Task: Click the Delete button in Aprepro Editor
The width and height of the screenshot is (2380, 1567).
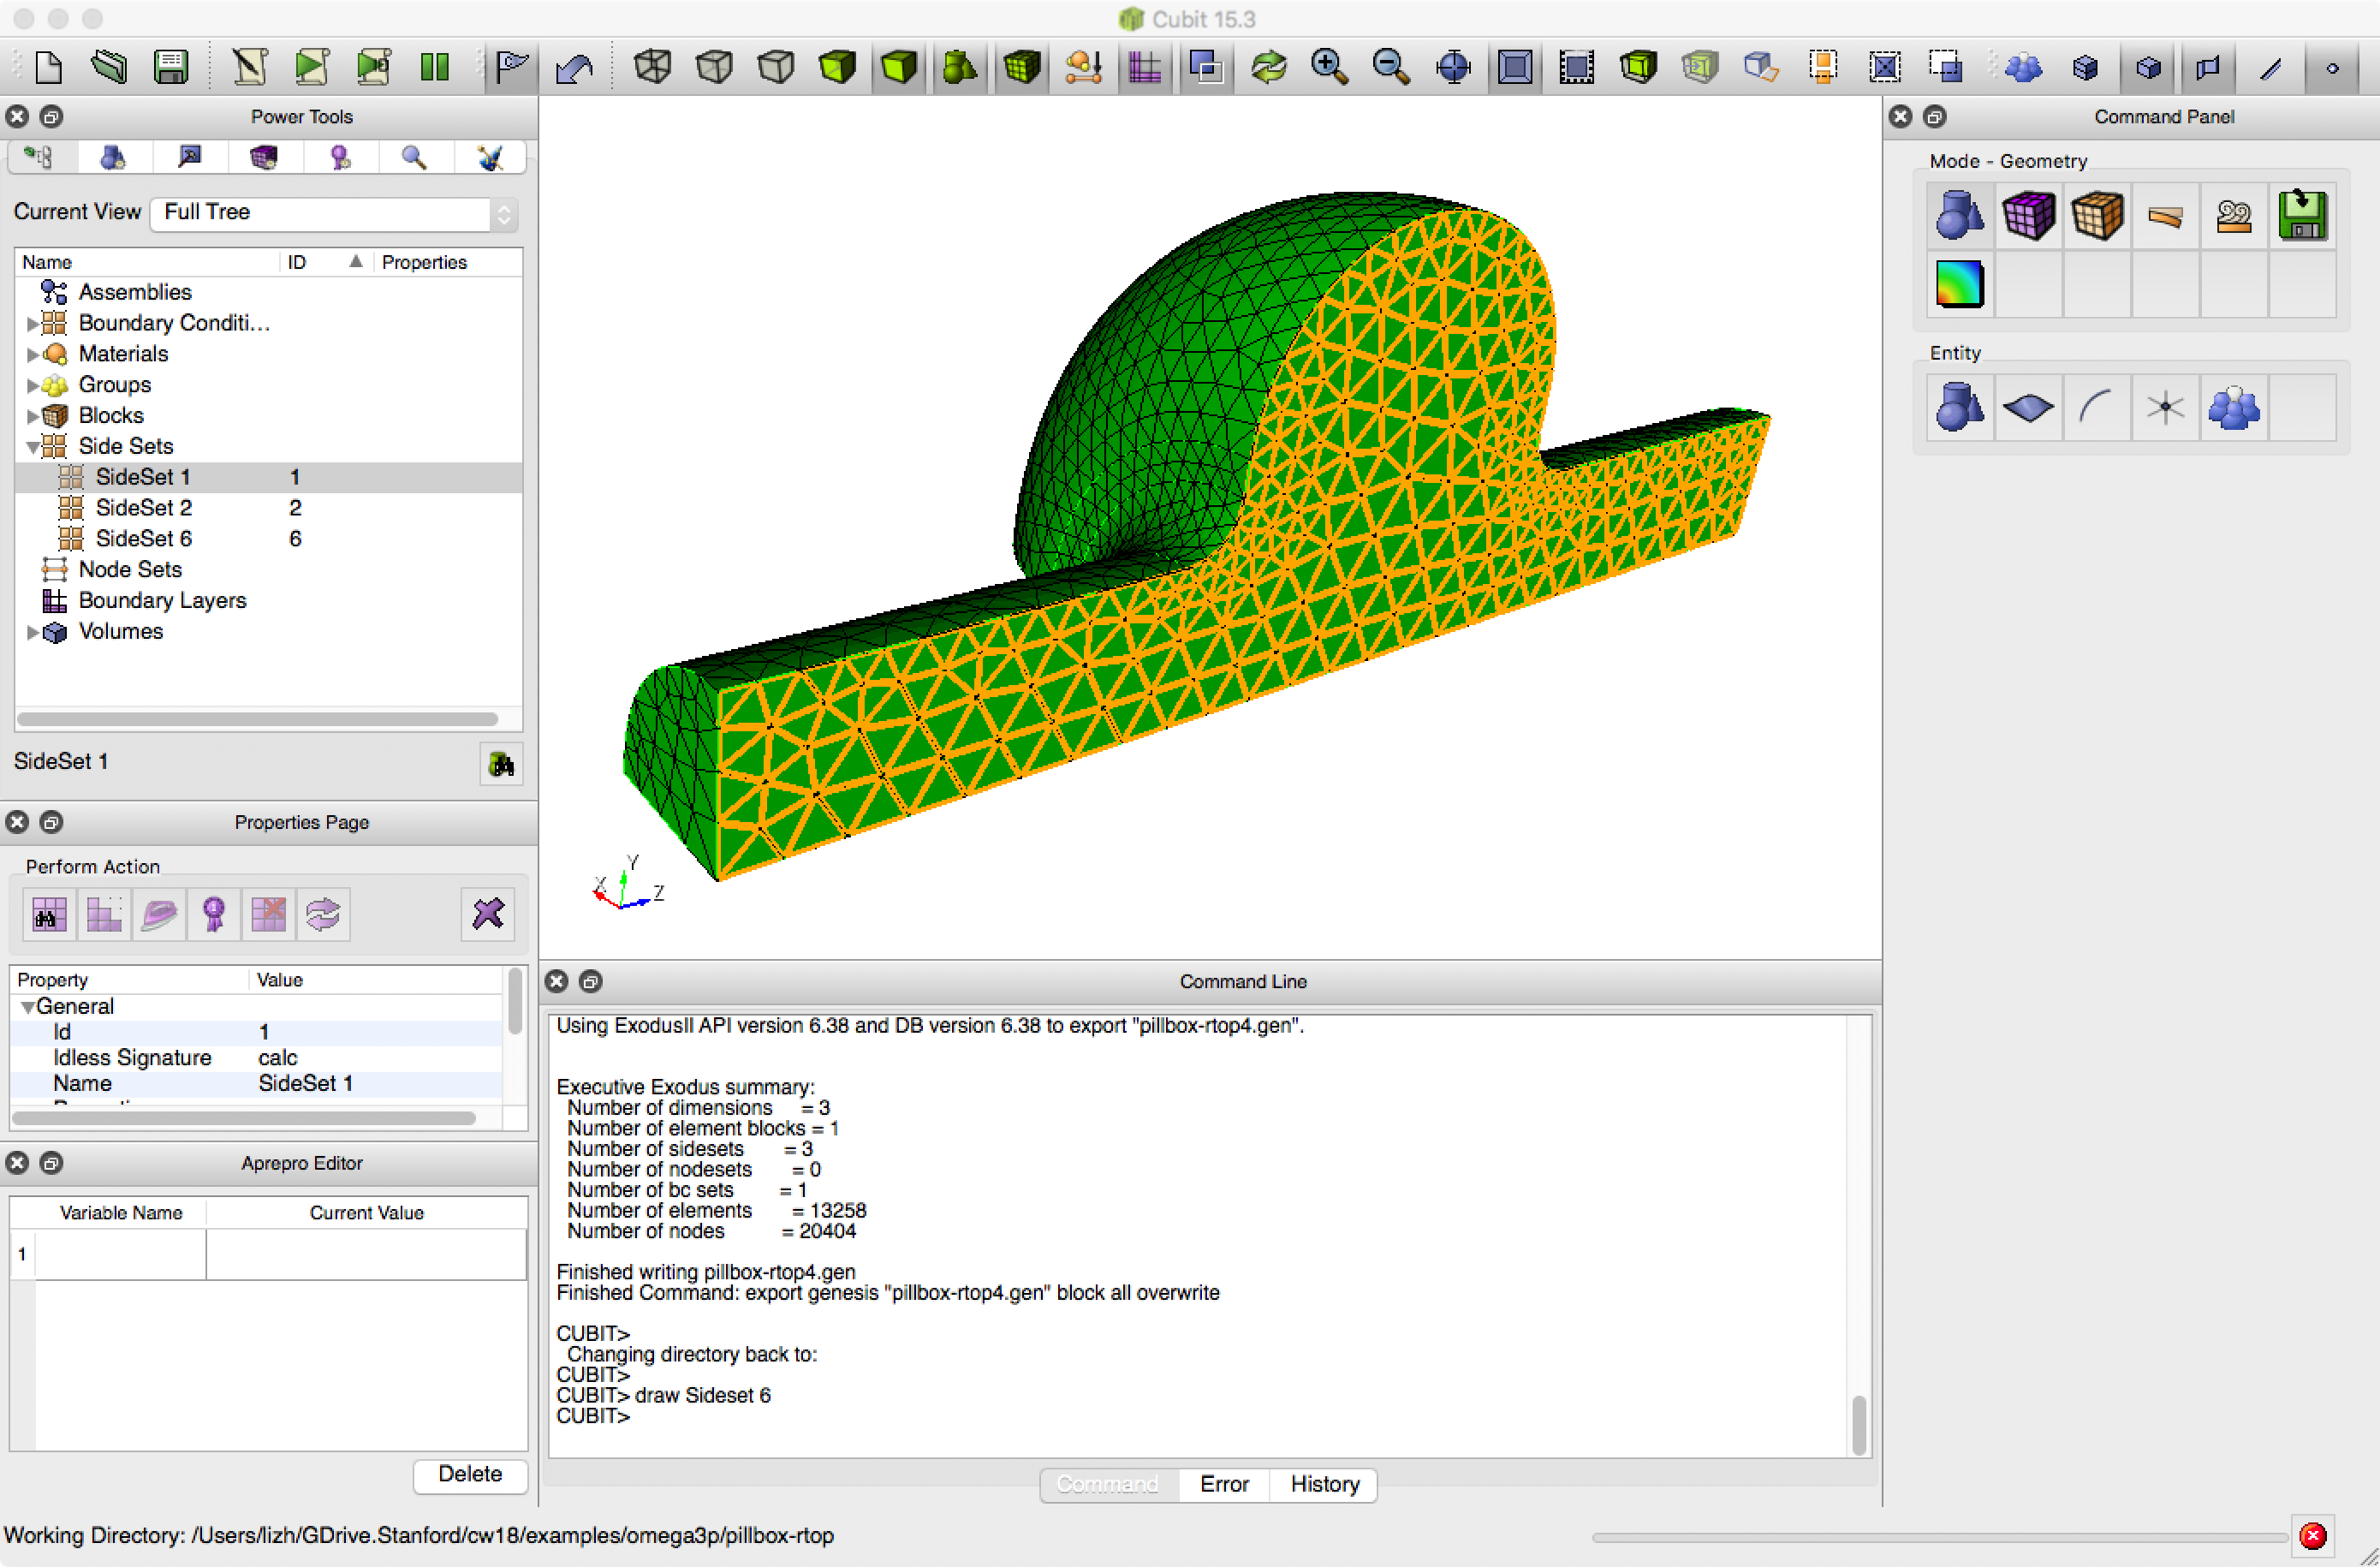Action: (x=470, y=1475)
